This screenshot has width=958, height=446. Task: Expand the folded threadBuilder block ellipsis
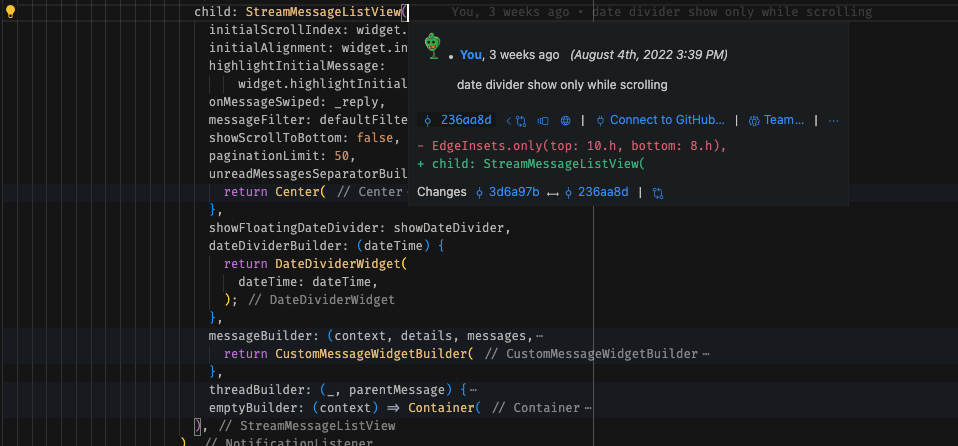coord(473,390)
